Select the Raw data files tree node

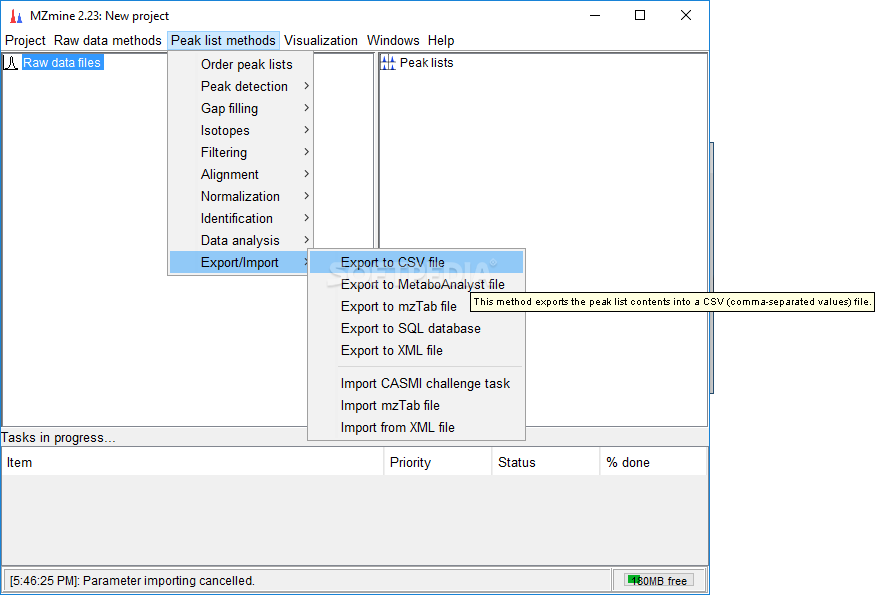[62, 63]
